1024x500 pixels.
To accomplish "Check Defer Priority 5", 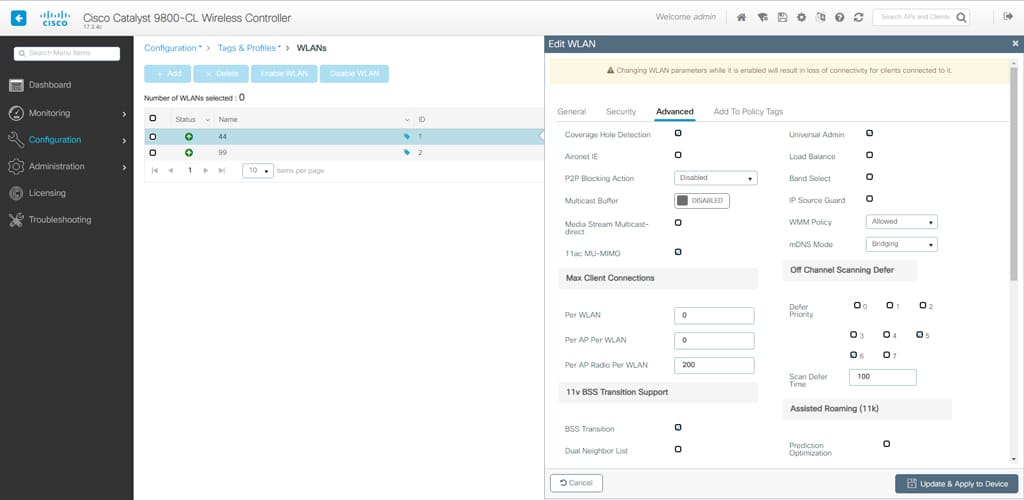I will [920, 334].
